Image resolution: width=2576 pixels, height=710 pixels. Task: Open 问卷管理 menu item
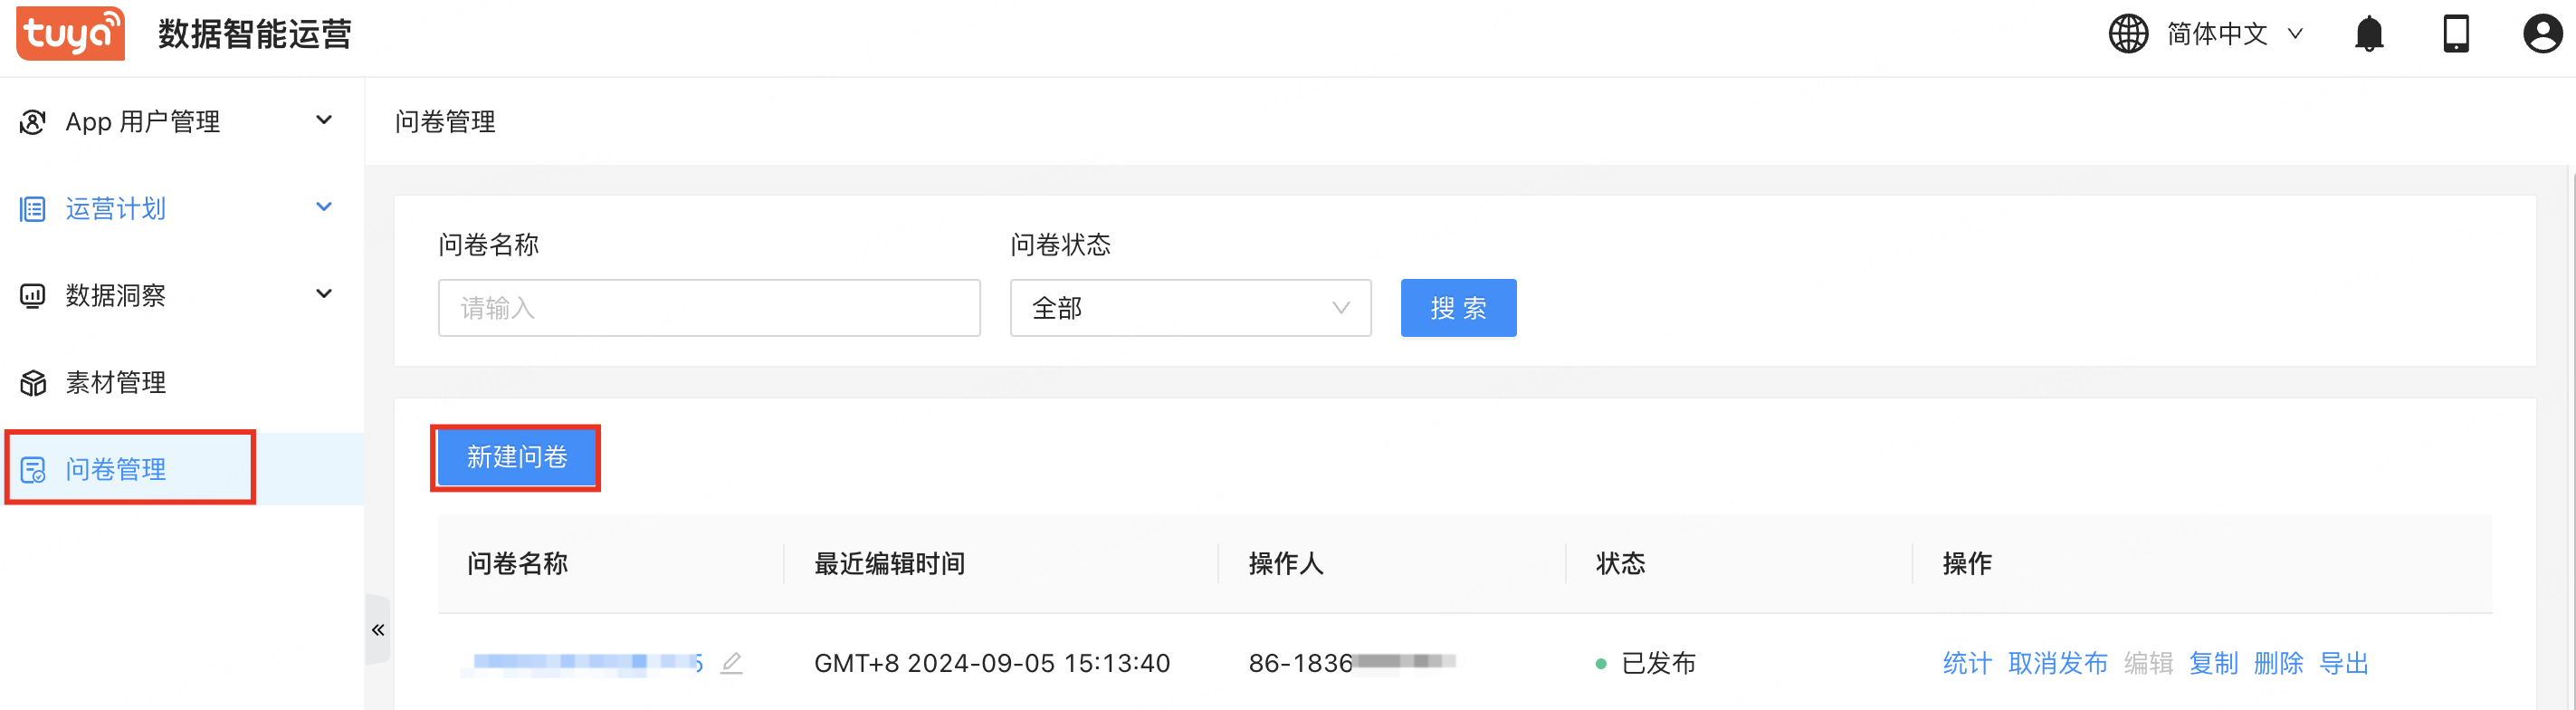tap(182, 470)
